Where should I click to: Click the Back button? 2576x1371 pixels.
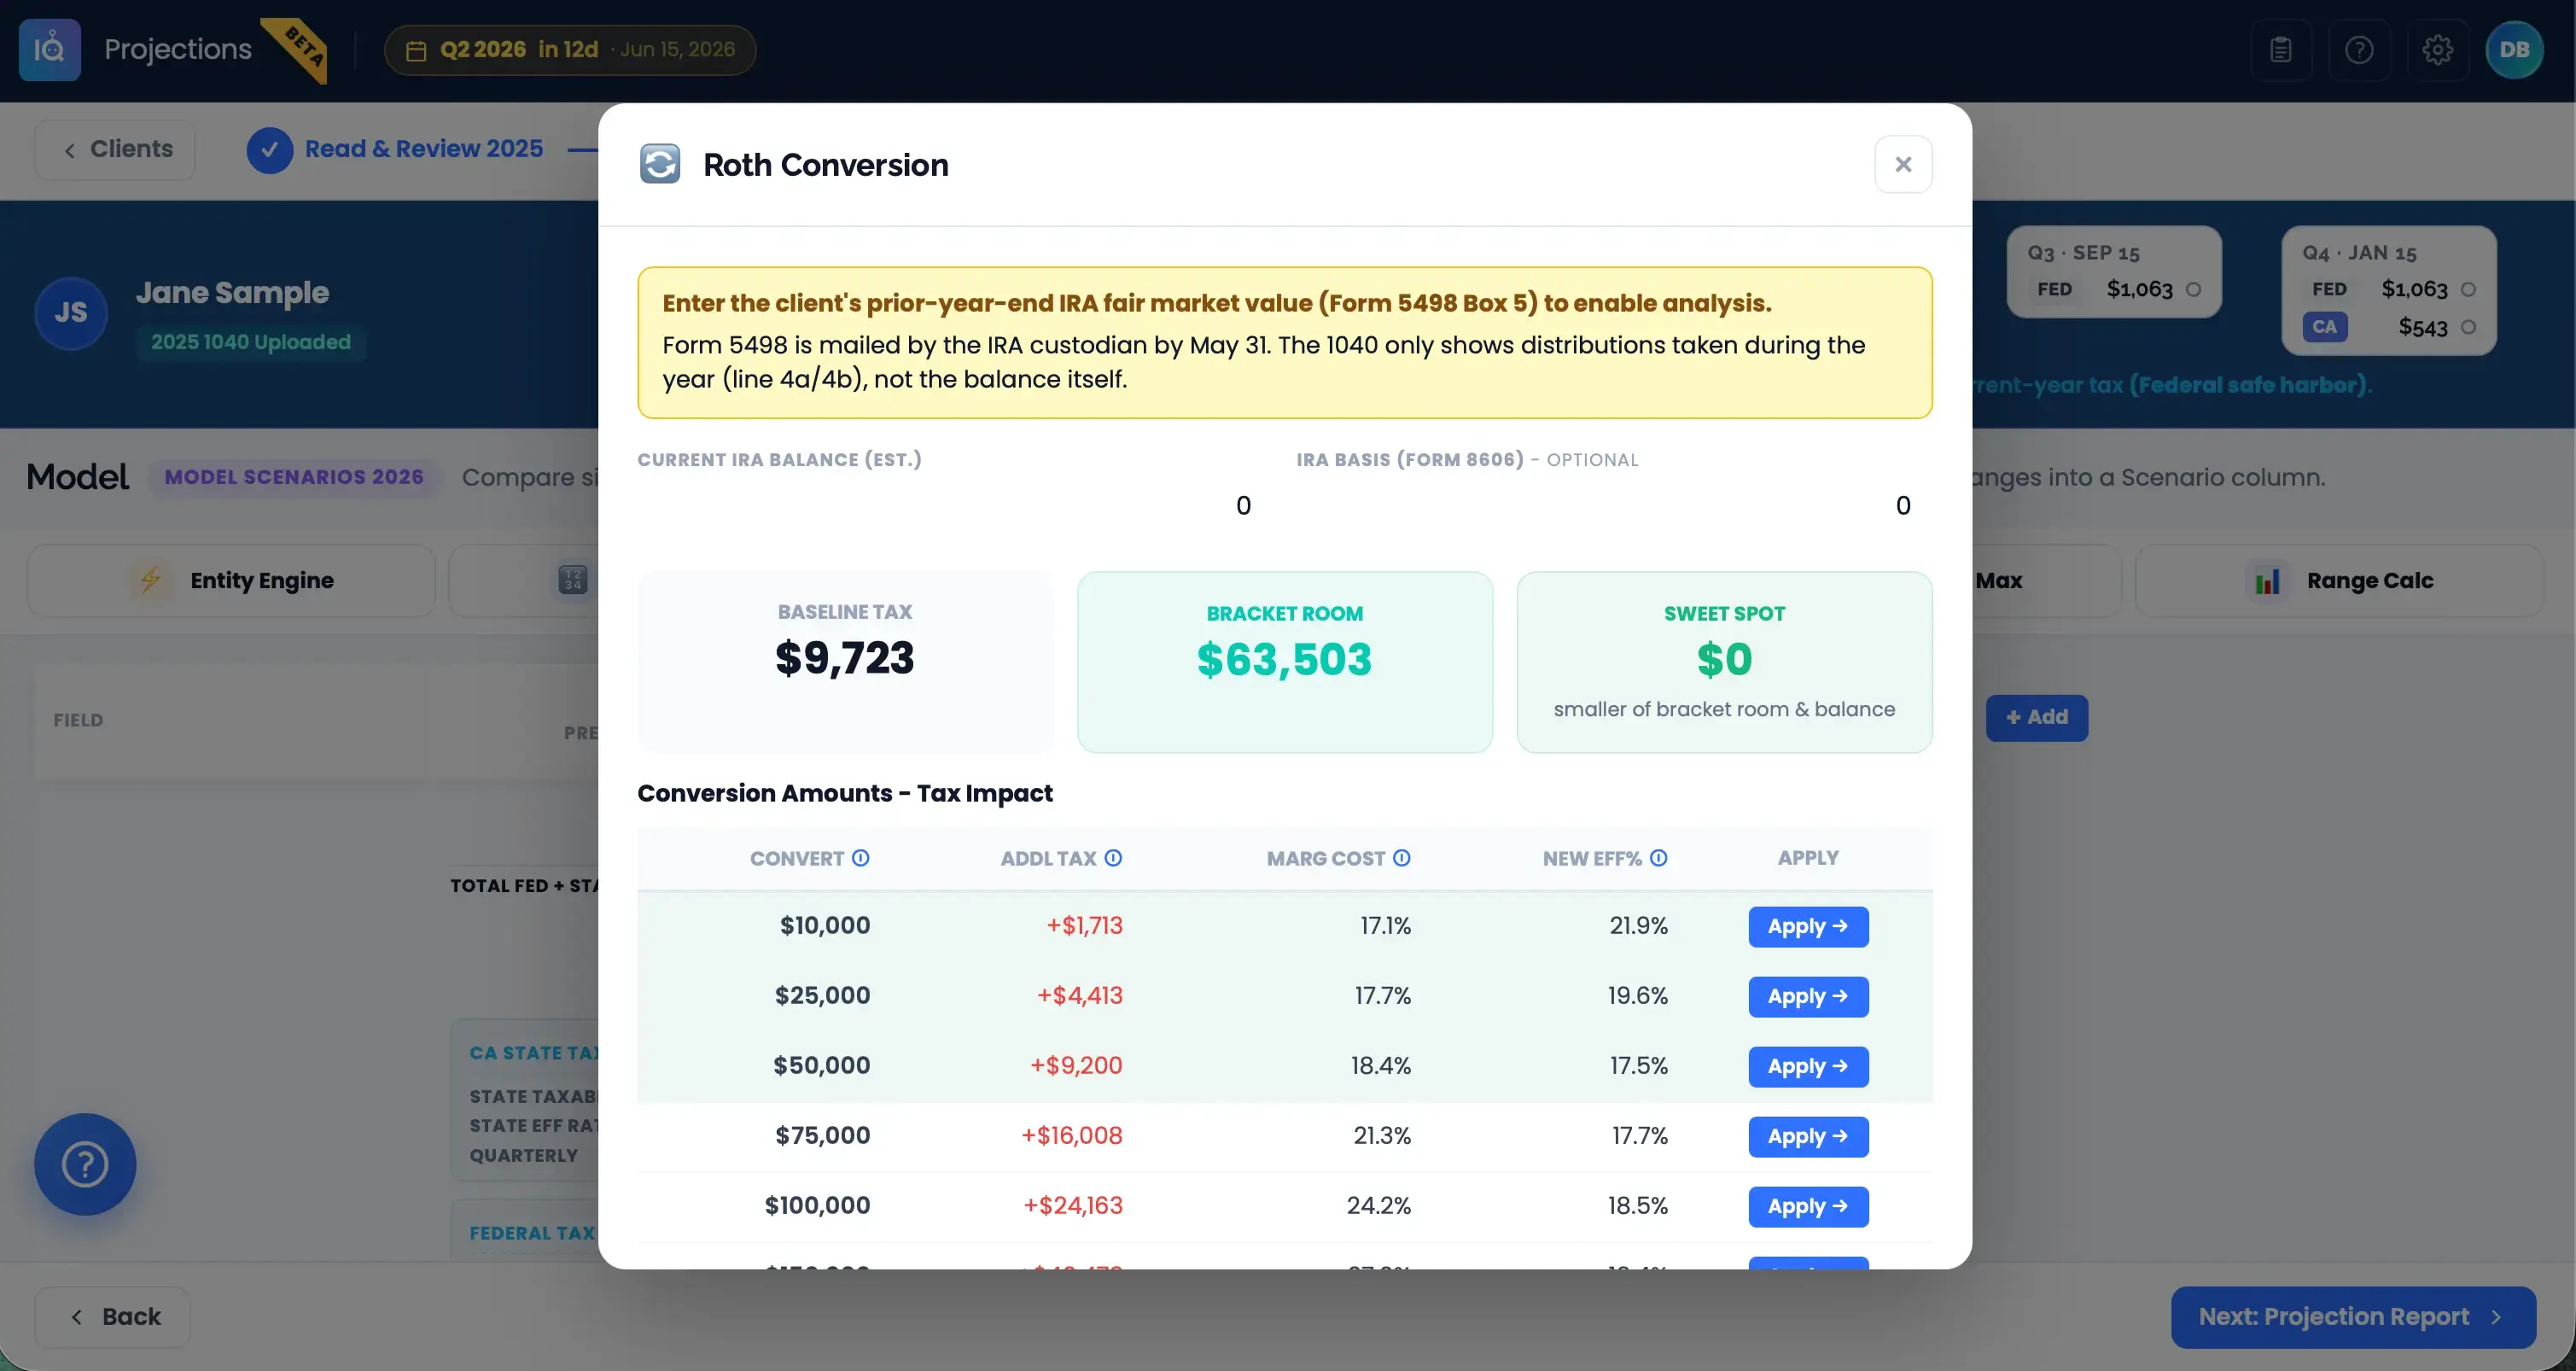113,1316
